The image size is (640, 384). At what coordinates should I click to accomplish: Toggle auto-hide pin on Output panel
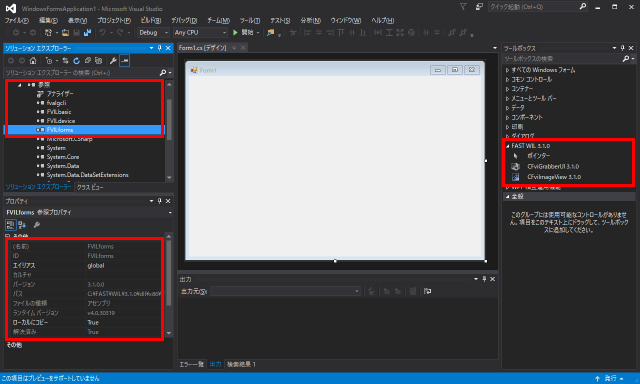point(484,279)
